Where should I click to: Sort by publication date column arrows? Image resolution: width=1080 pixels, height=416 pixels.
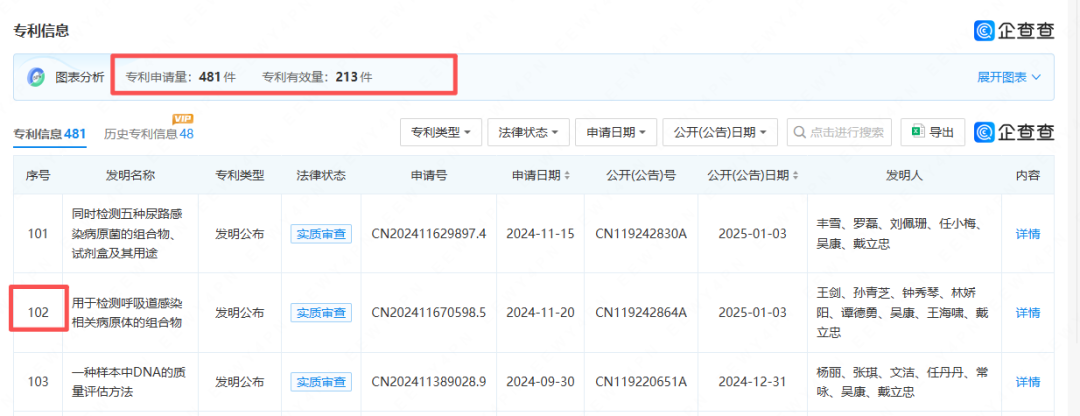click(793, 176)
